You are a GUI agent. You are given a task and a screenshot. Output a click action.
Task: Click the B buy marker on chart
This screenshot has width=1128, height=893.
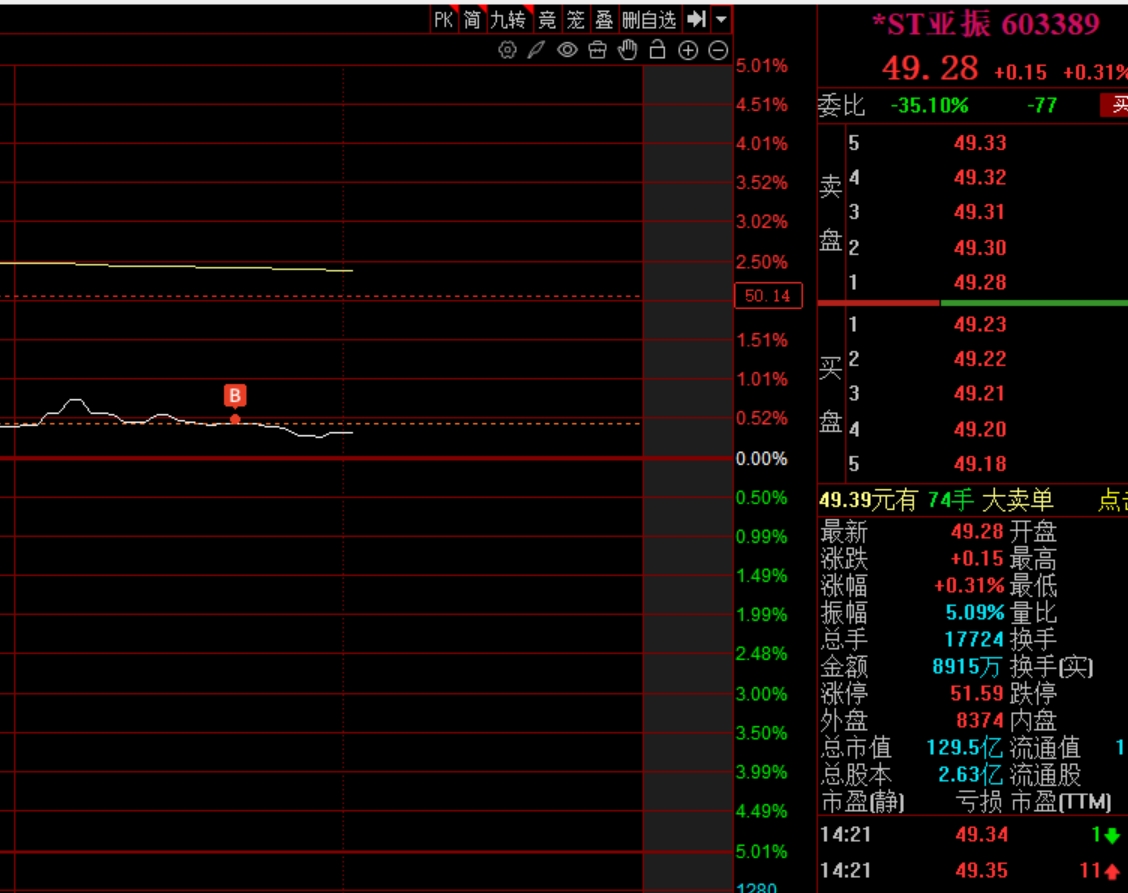click(235, 396)
